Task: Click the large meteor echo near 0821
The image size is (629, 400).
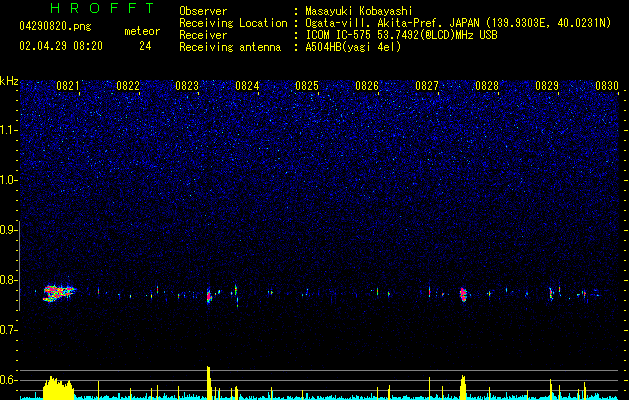Action: tap(59, 293)
